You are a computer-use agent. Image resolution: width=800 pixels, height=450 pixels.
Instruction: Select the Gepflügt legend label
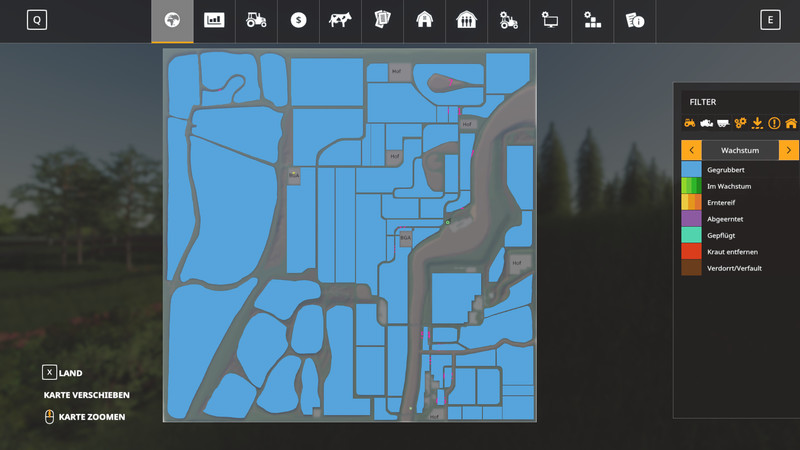tap(721, 235)
